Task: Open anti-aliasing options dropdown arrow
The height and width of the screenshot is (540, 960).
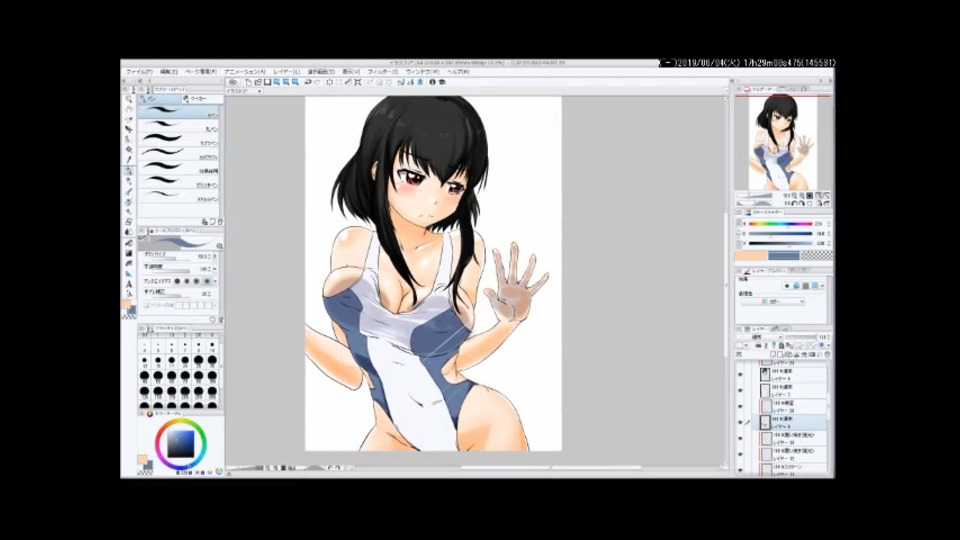Action: 216,281
